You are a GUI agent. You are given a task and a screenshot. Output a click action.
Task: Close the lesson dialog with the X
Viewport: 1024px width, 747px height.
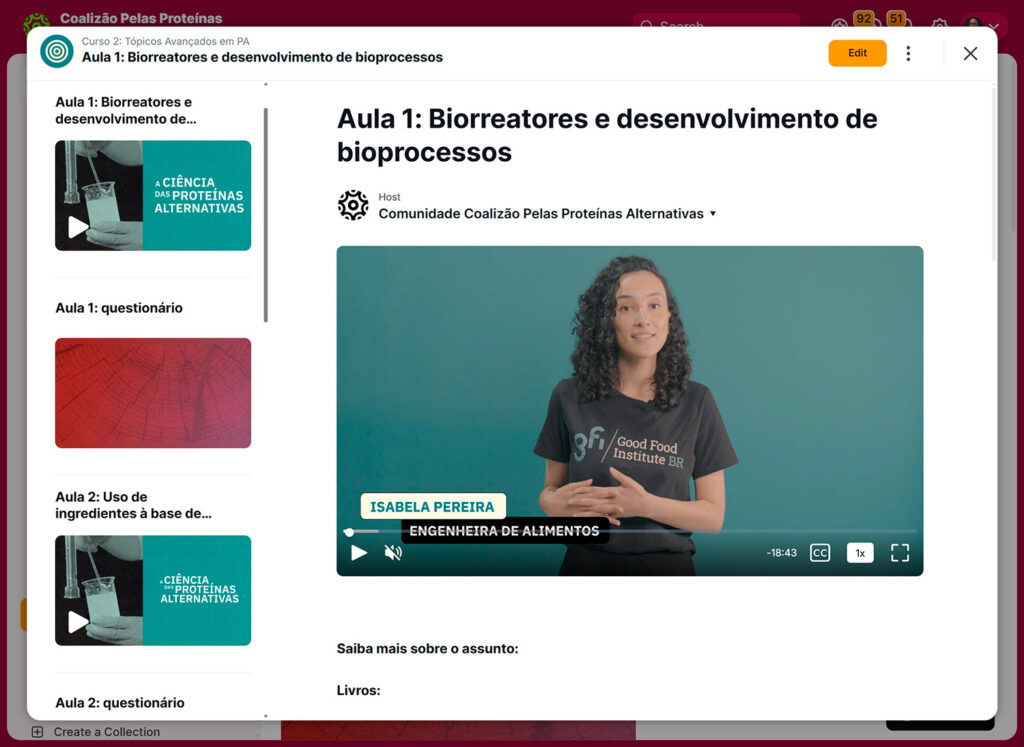coord(970,54)
